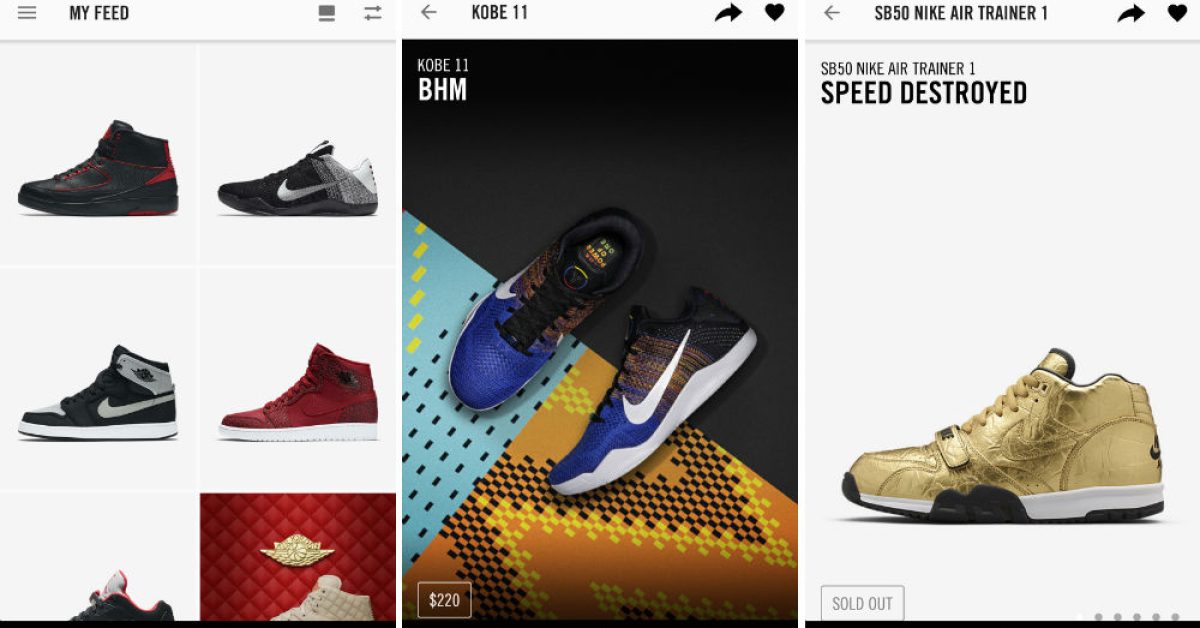
Task: Share the SB50 Nike Air Trainer 1
Action: click(1131, 13)
